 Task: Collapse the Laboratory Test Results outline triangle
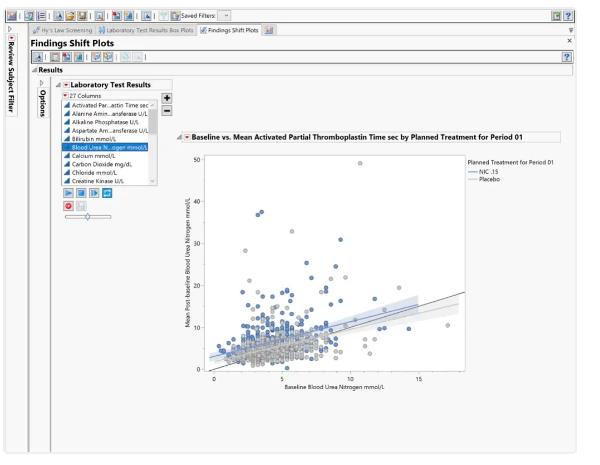click(58, 85)
